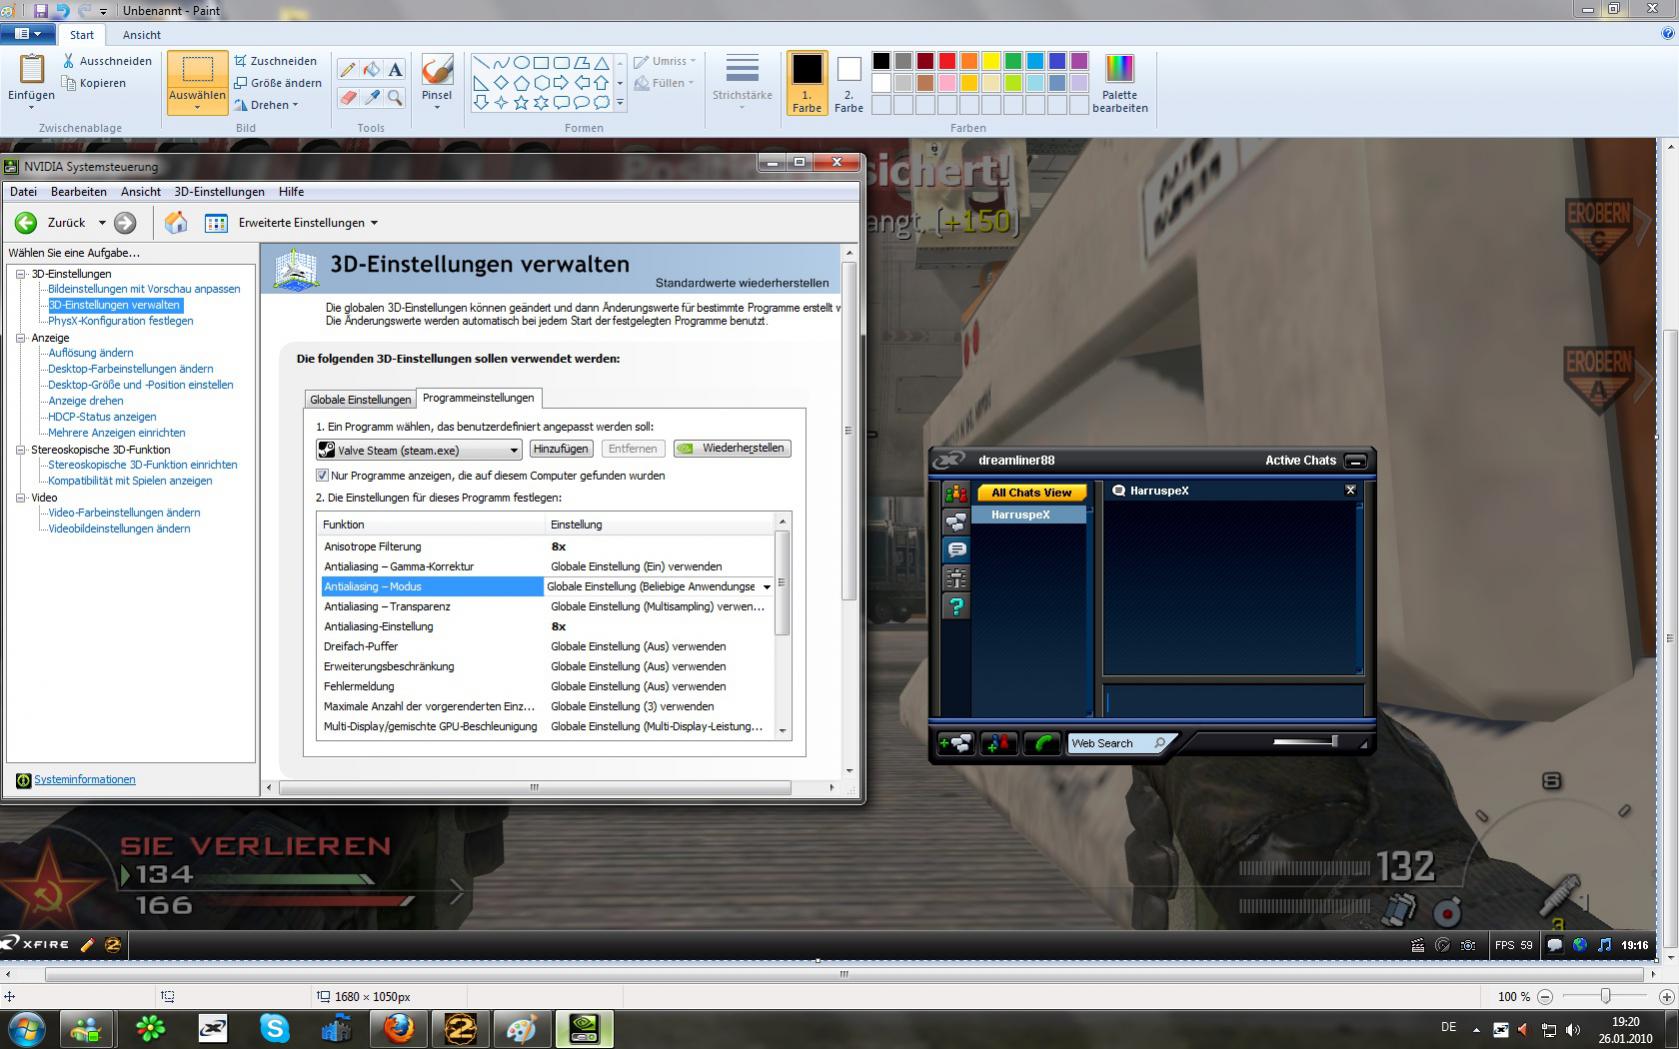
Task: Collapse the Stereoskopische 3D-Funktion tree node
Action: [20, 450]
